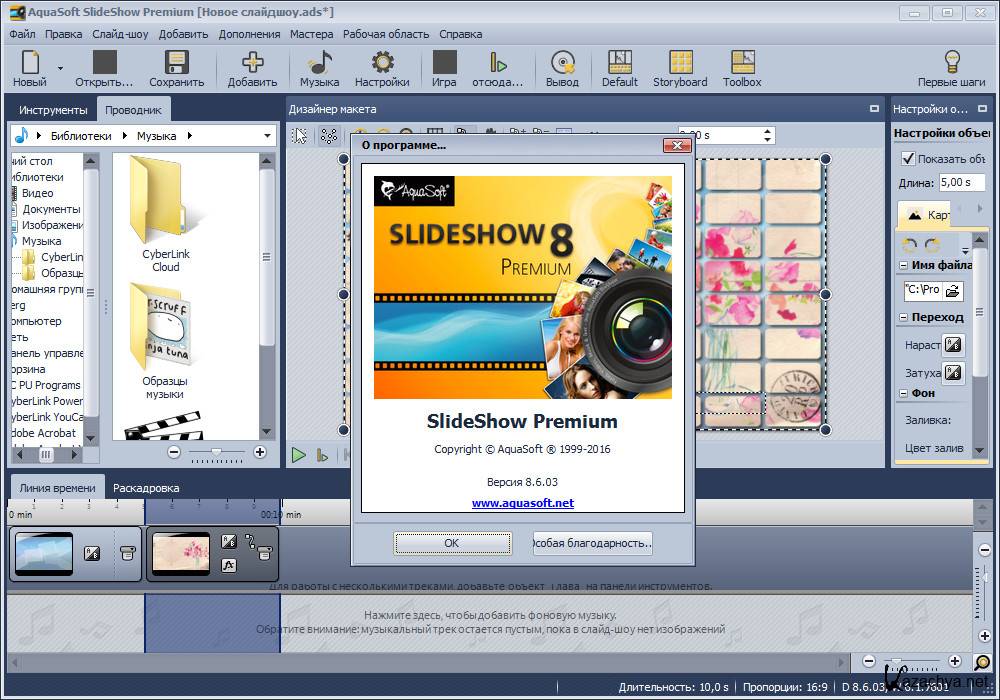
Task: Collapse the Имя файла section
Action: (x=903, y=265)
